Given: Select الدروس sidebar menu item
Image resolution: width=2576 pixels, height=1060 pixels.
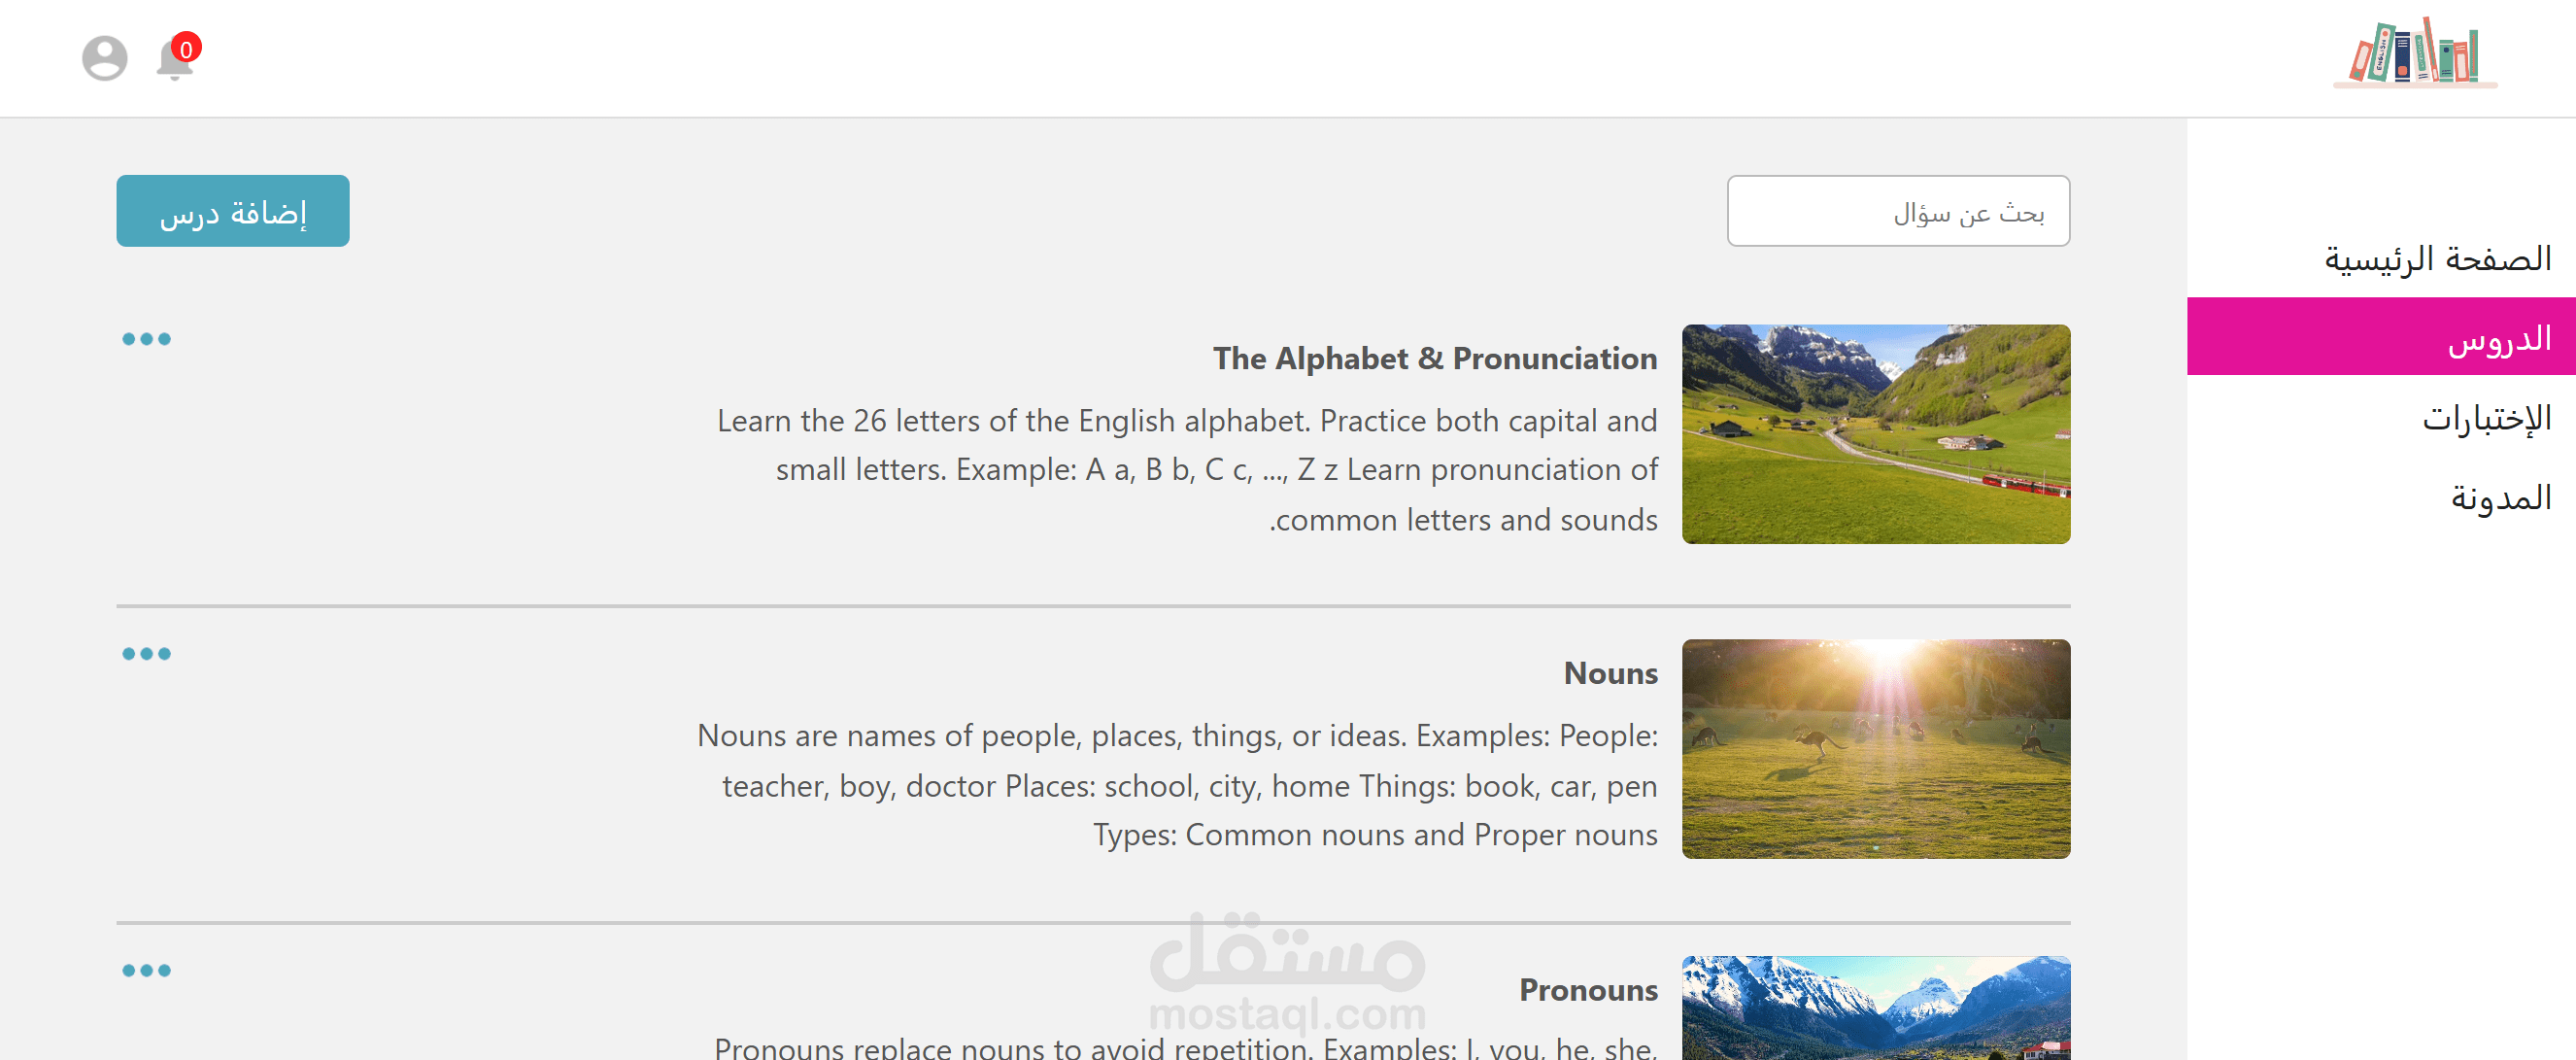Looking at the screenshot, I should (2498, 338).
